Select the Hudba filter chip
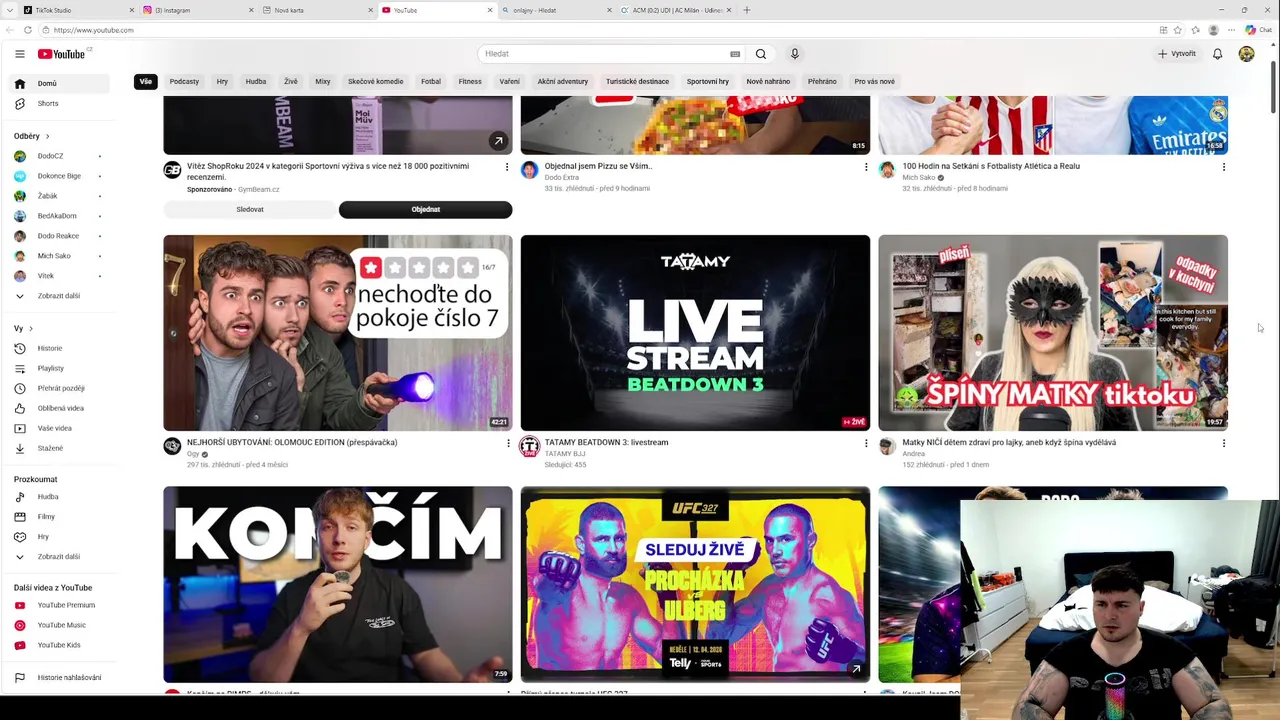 point(256,82)
